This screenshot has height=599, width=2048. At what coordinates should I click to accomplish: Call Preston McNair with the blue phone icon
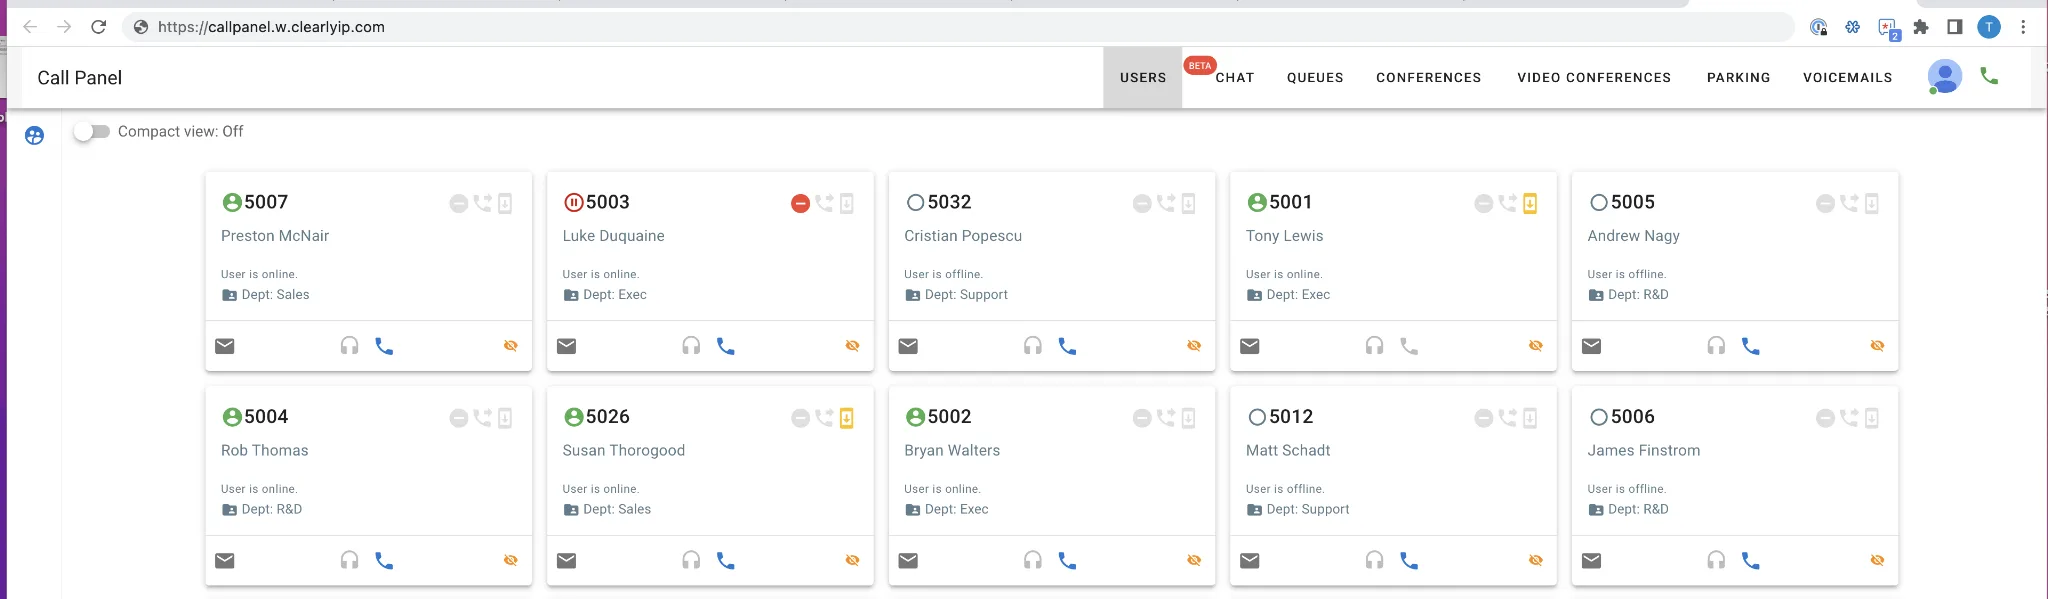click(x=384, y=346)
